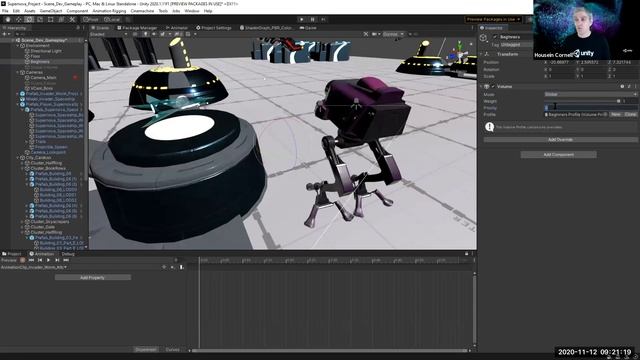The width and height of the screenshot is (640, 360).
Task: Open the Preview Packages in Use dropdown
Action: [x=493, y=19]
